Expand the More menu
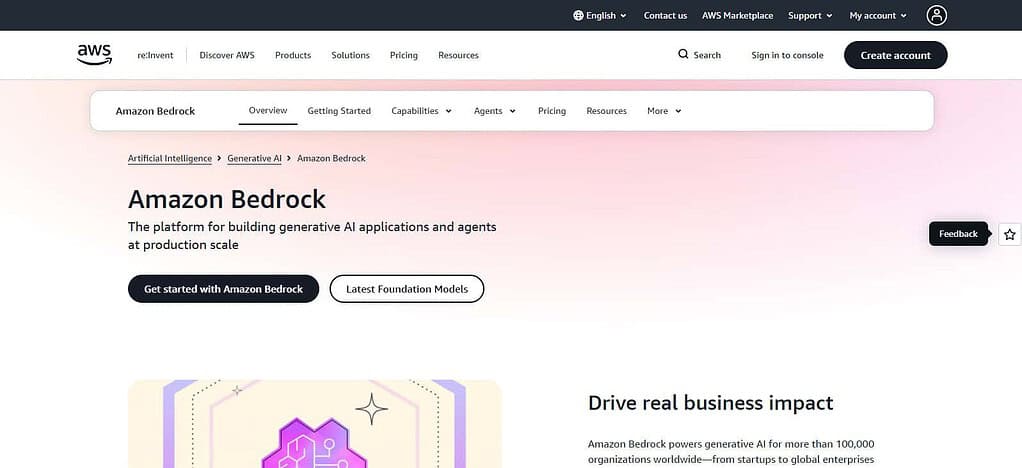This screenshot has width=1022, height=468. pyautogui.click(x=664, y=111)
